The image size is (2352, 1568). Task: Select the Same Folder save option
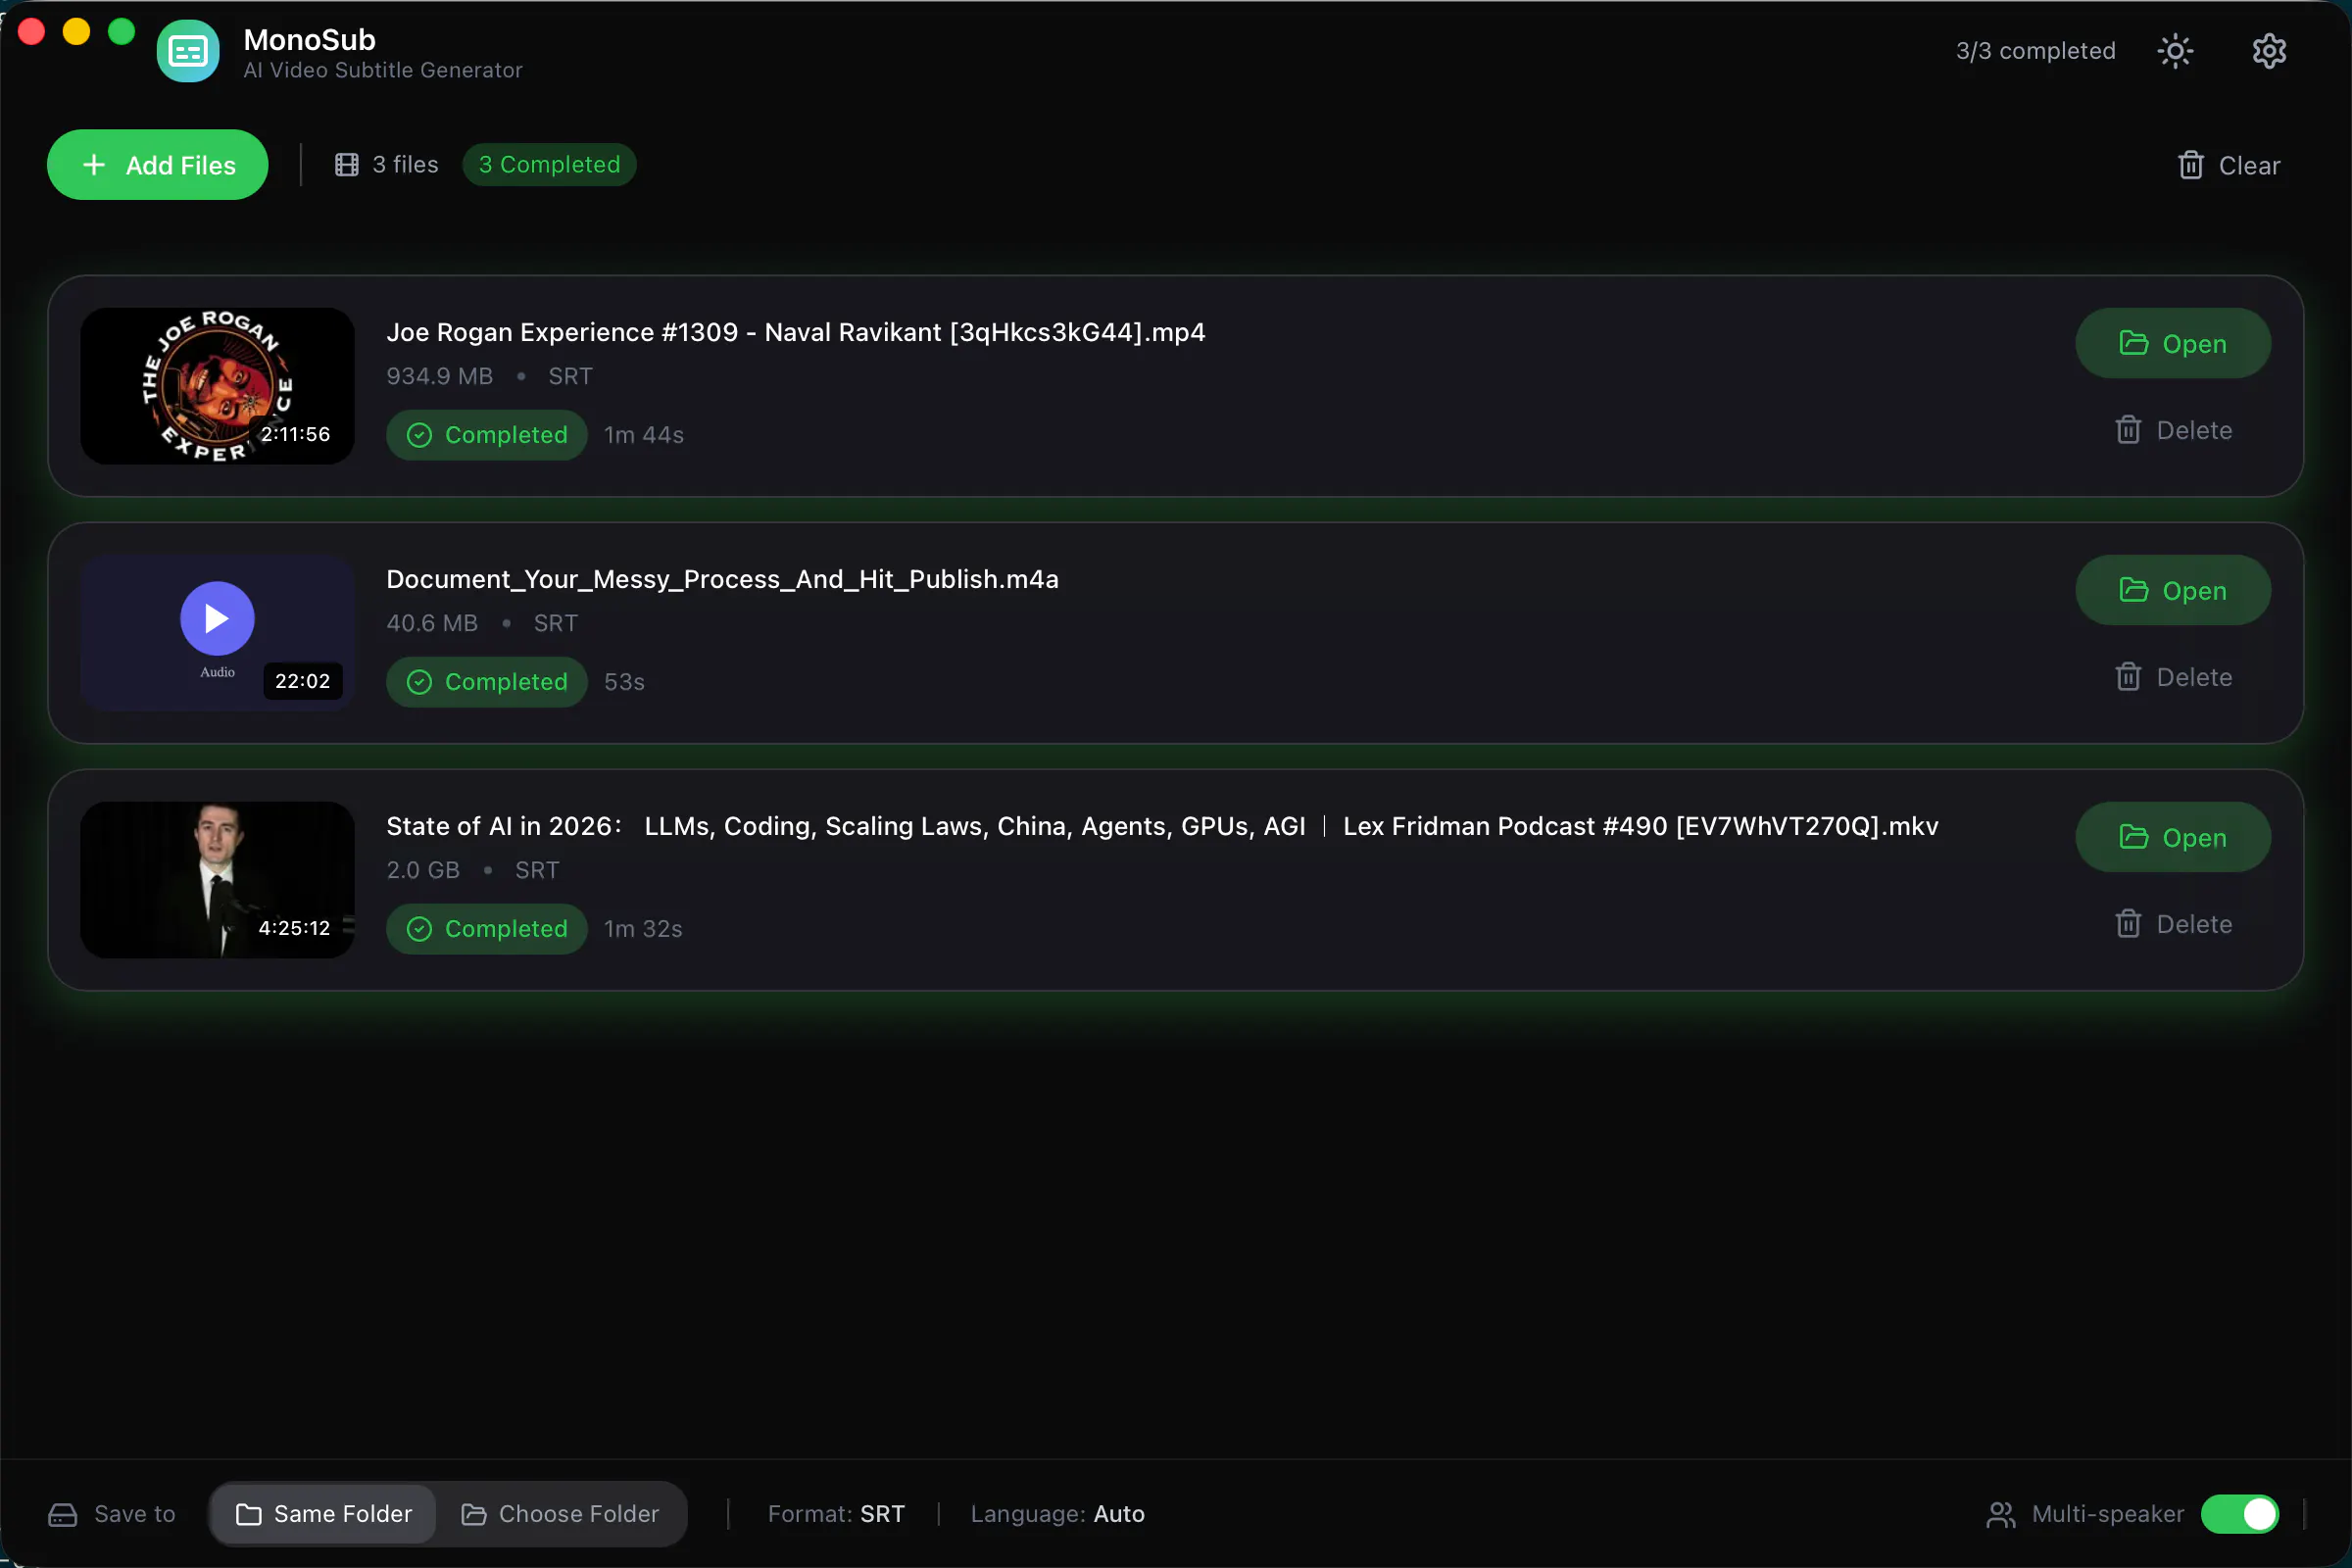[323, 1515]
